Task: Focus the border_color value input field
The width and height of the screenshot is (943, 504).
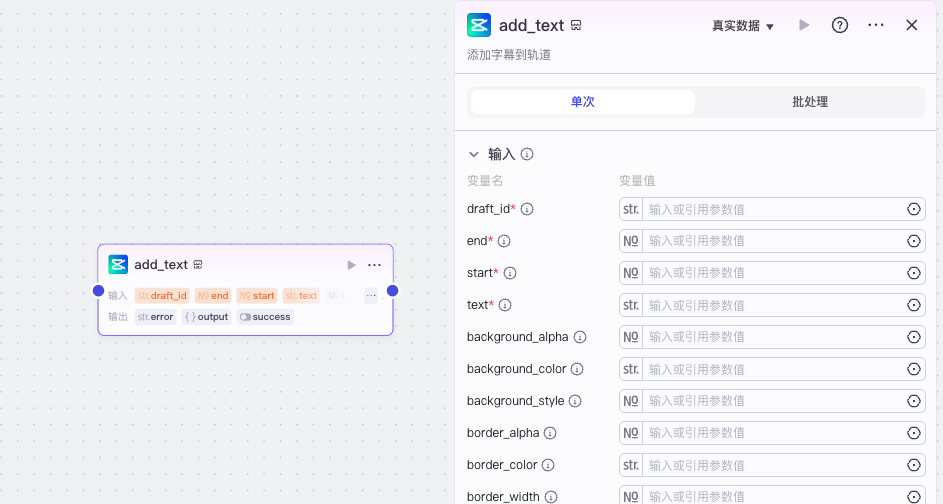Action: (772, 465)
